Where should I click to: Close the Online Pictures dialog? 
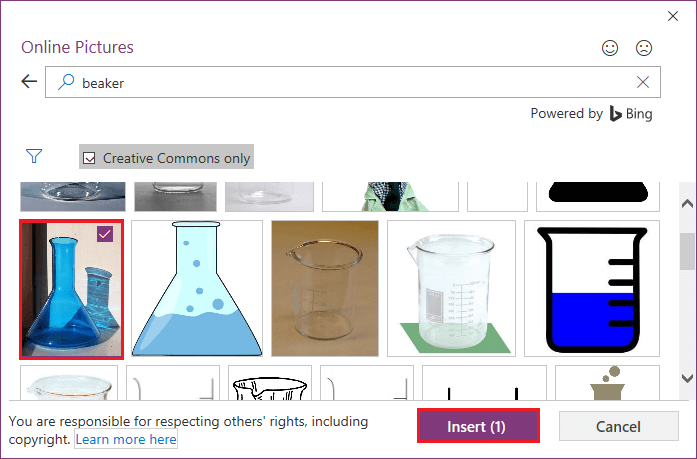[673, 16]
